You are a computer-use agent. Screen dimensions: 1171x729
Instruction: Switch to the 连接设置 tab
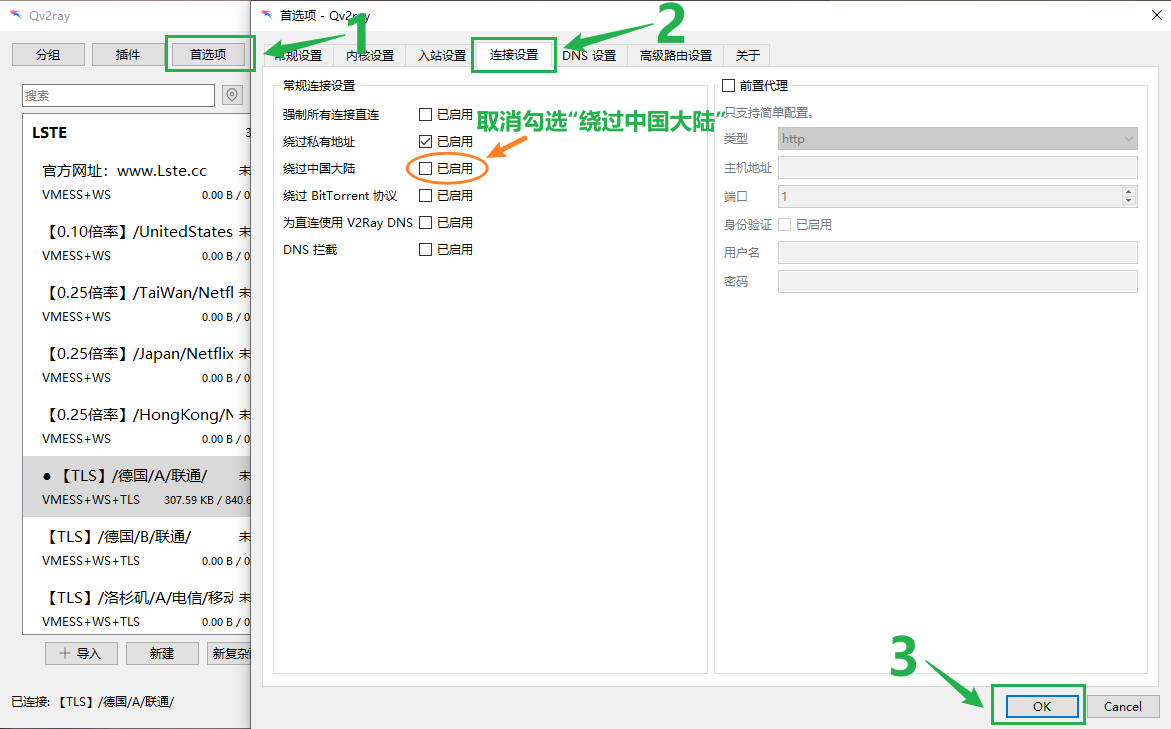(513, 55)
